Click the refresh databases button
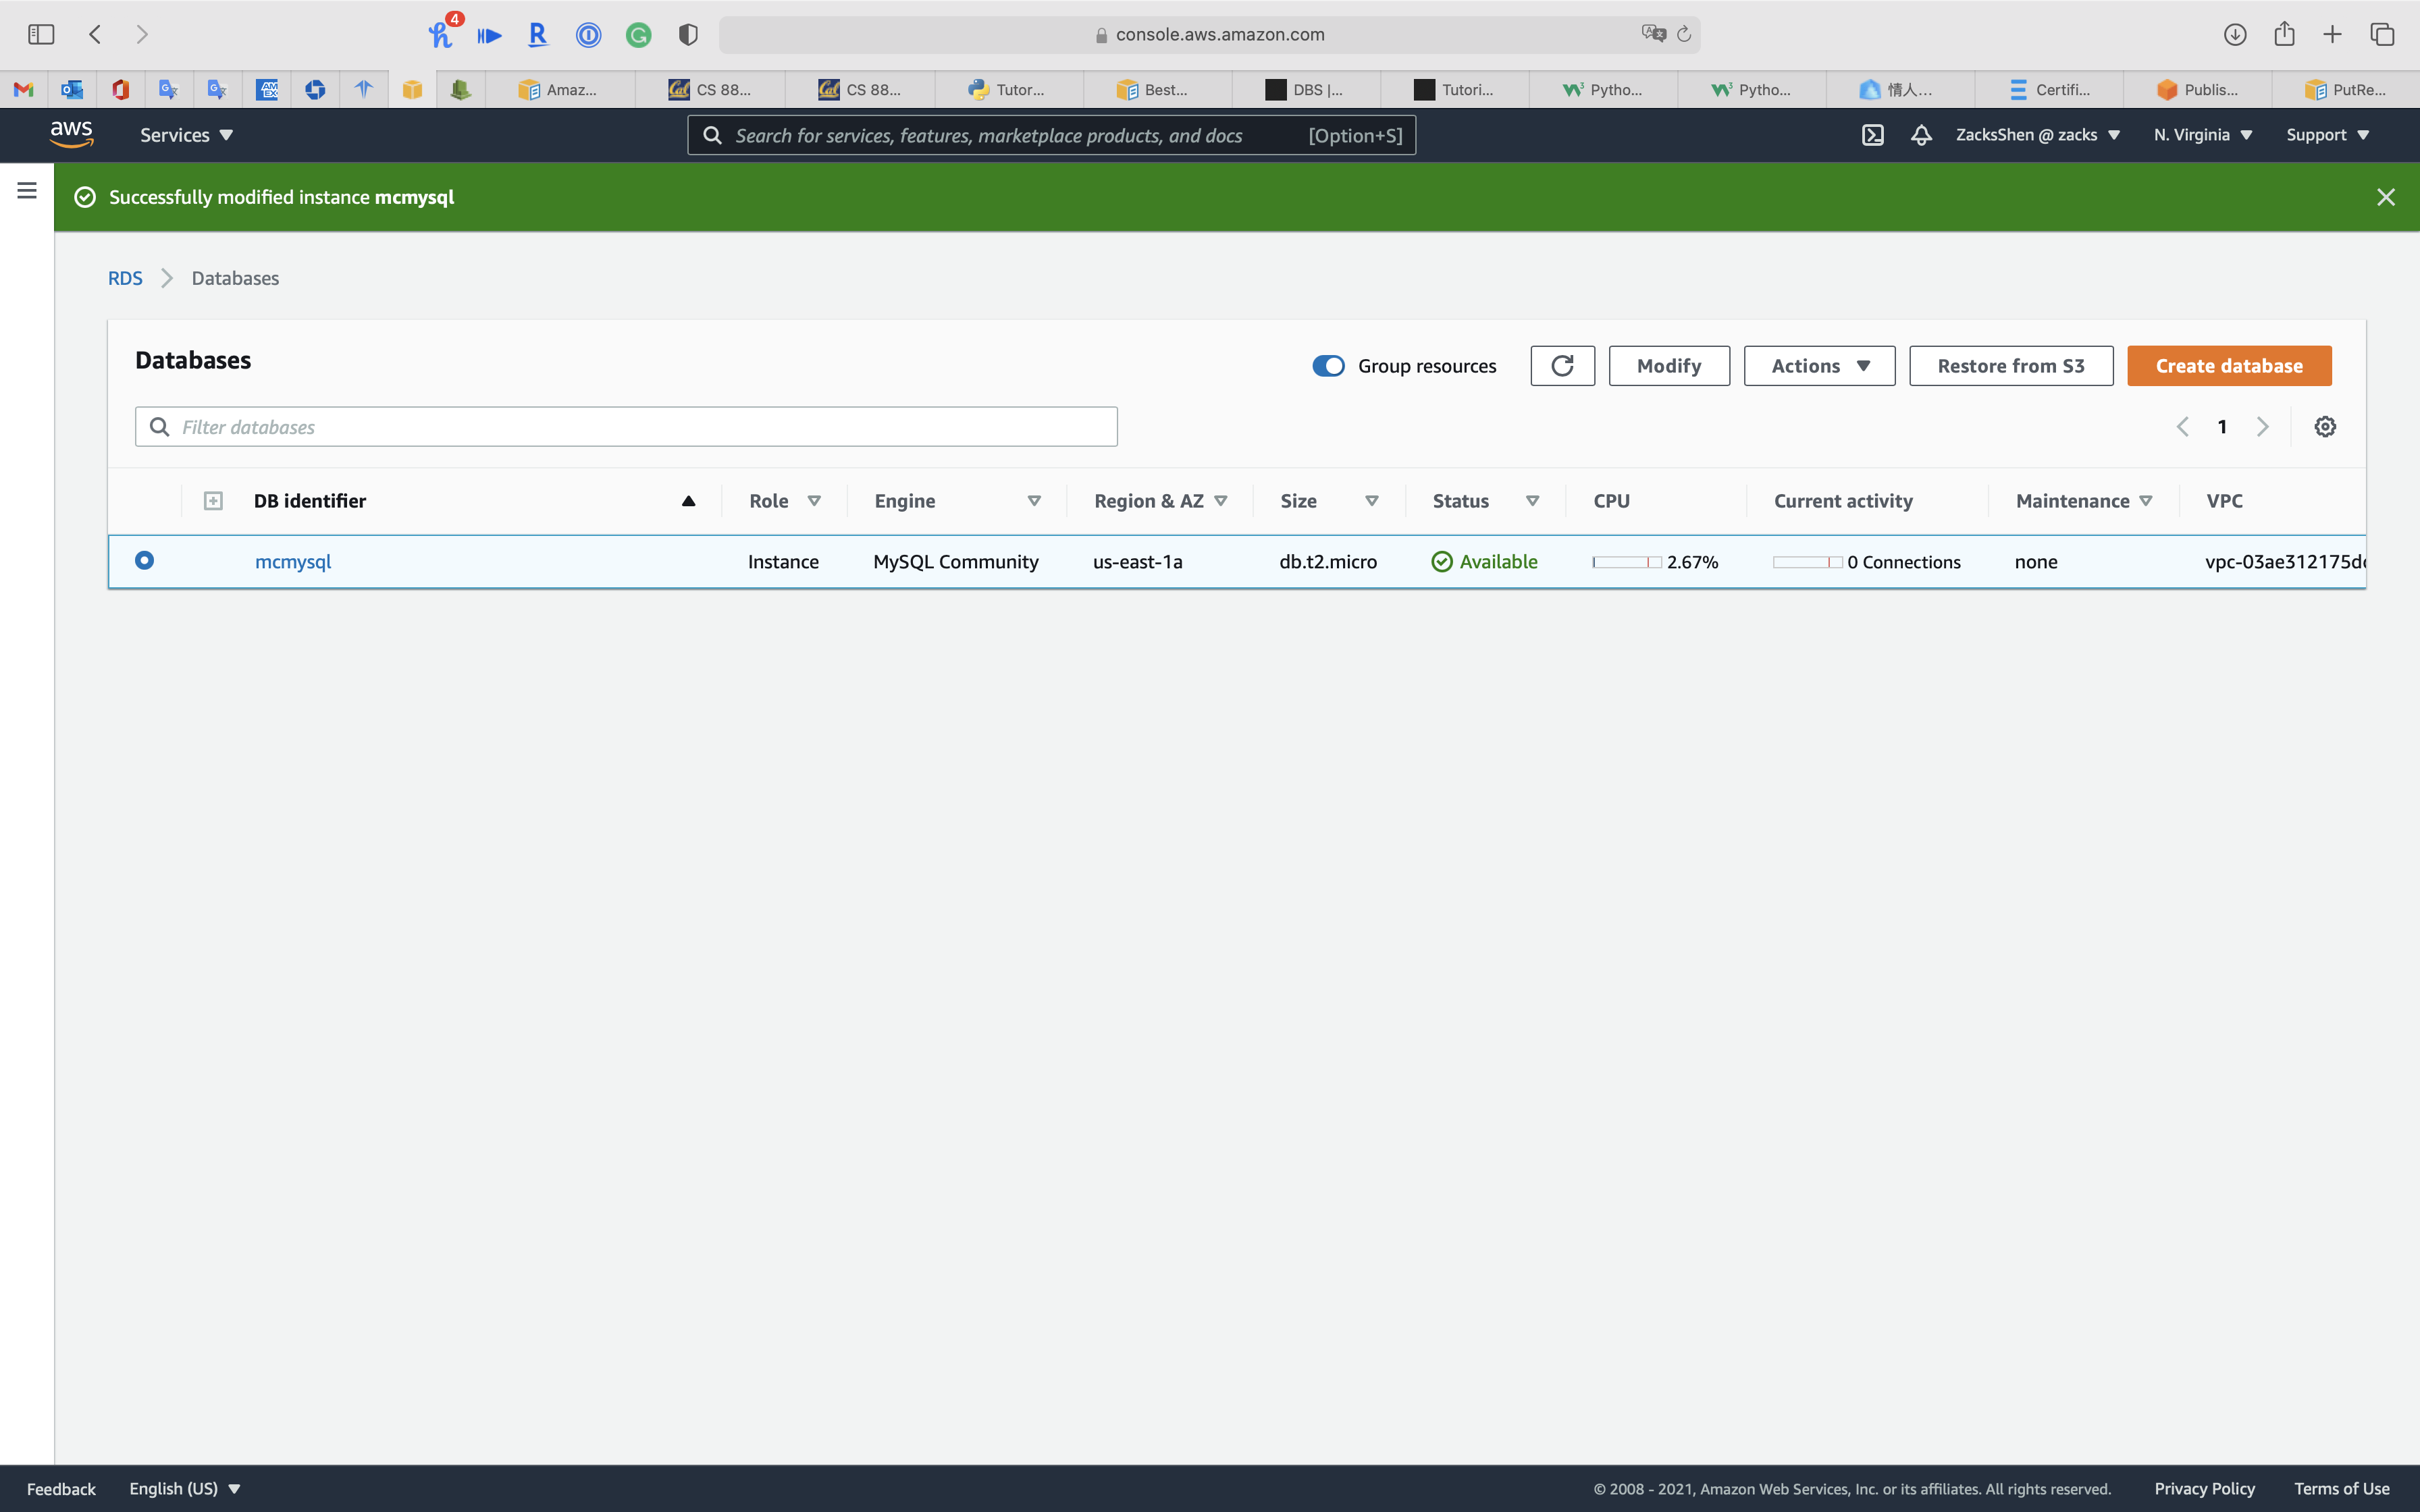2420x1512 pixels. (1562, 366)
